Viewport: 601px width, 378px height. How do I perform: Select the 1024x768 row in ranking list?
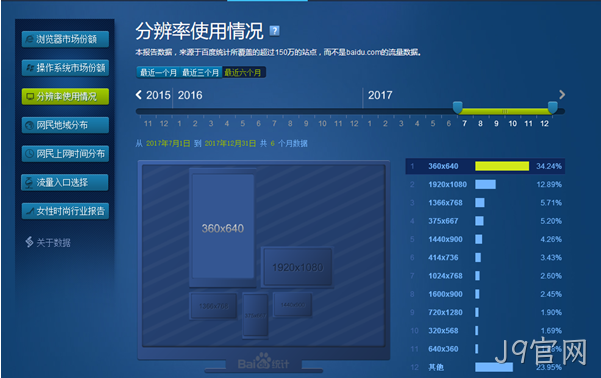pyautogui.click(x=485, y=276)
